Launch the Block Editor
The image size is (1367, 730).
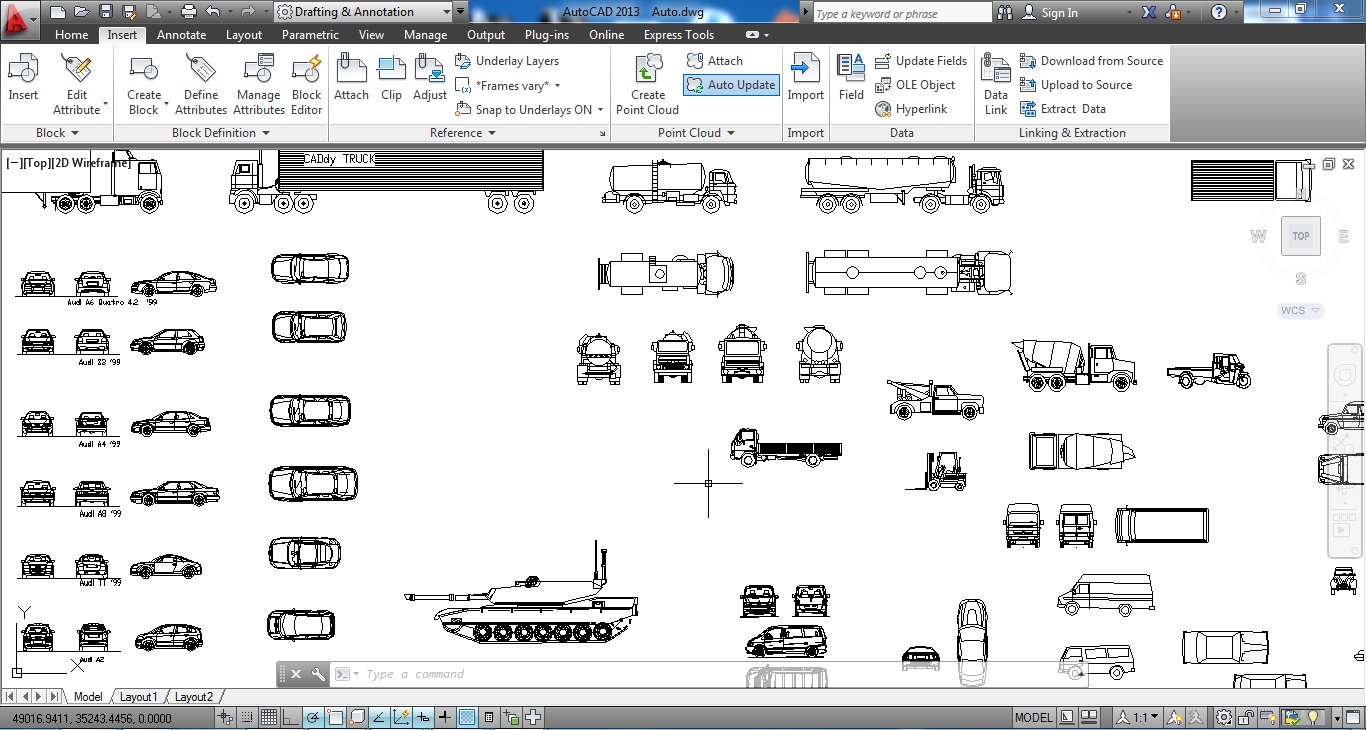[x=307, y=85]
